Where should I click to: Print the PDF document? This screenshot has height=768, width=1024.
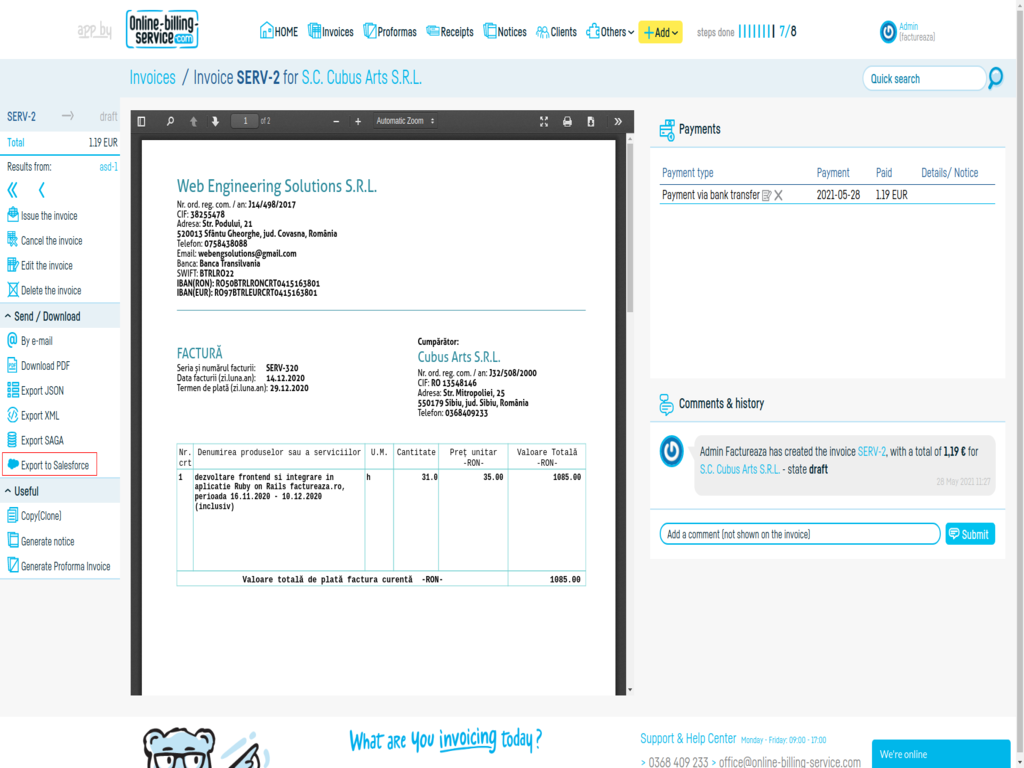567,121
